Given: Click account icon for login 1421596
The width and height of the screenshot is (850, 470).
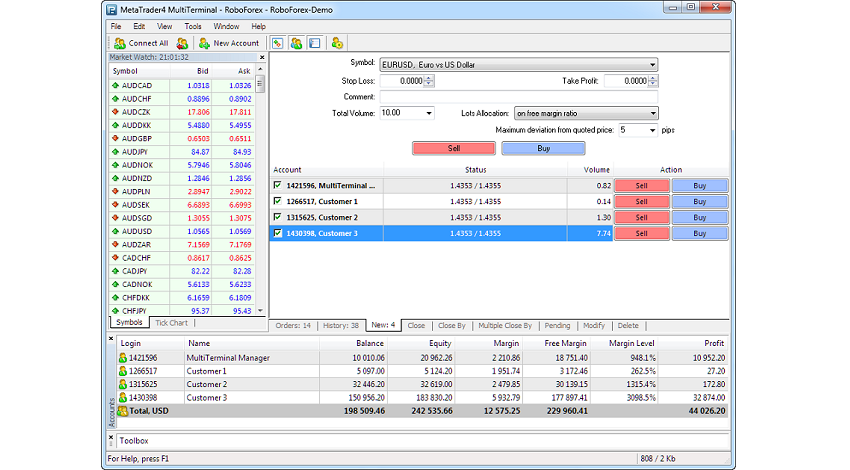Looking at the screenshot, I should (123, 358).
